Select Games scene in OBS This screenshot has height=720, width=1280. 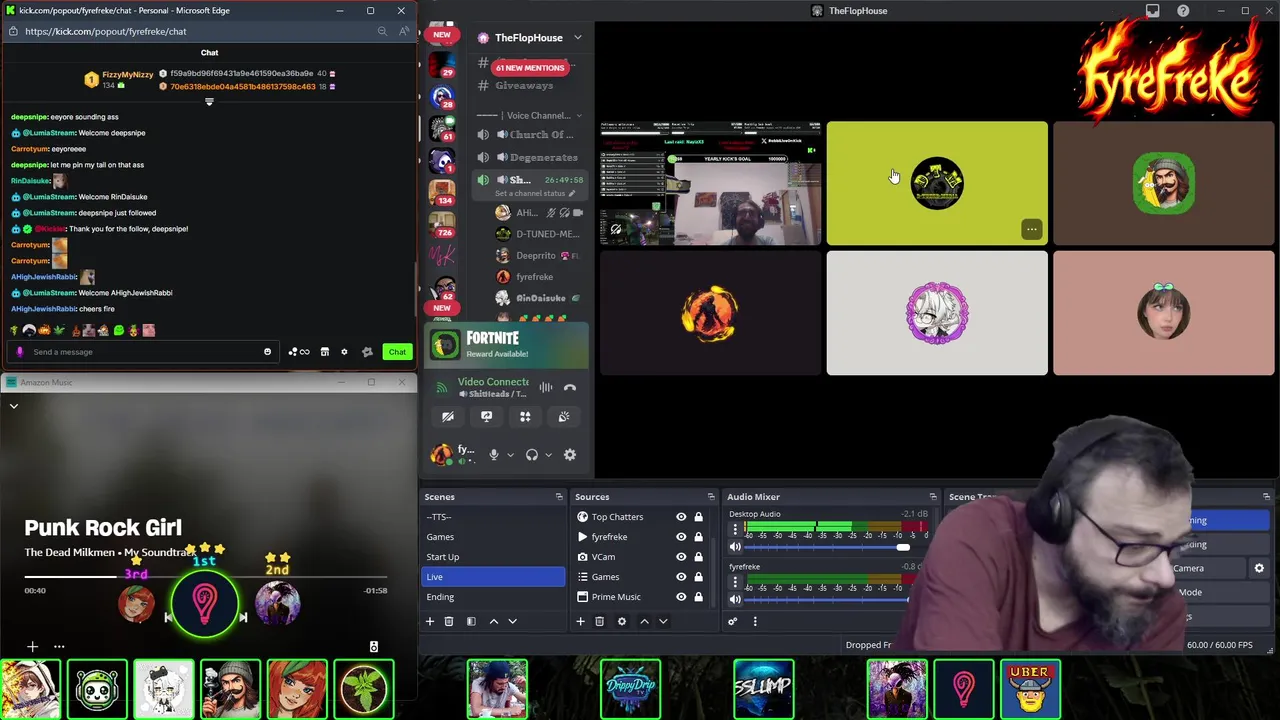pos(494,537)
